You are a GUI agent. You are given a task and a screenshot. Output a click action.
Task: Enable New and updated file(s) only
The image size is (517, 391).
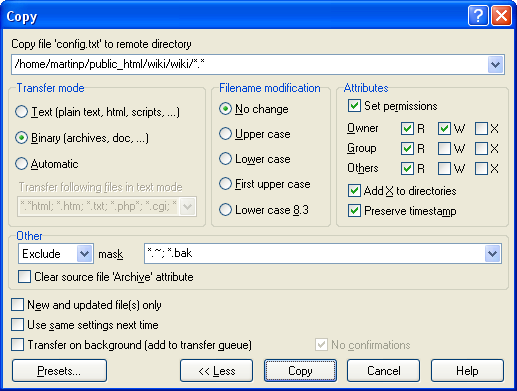[17, 305]
